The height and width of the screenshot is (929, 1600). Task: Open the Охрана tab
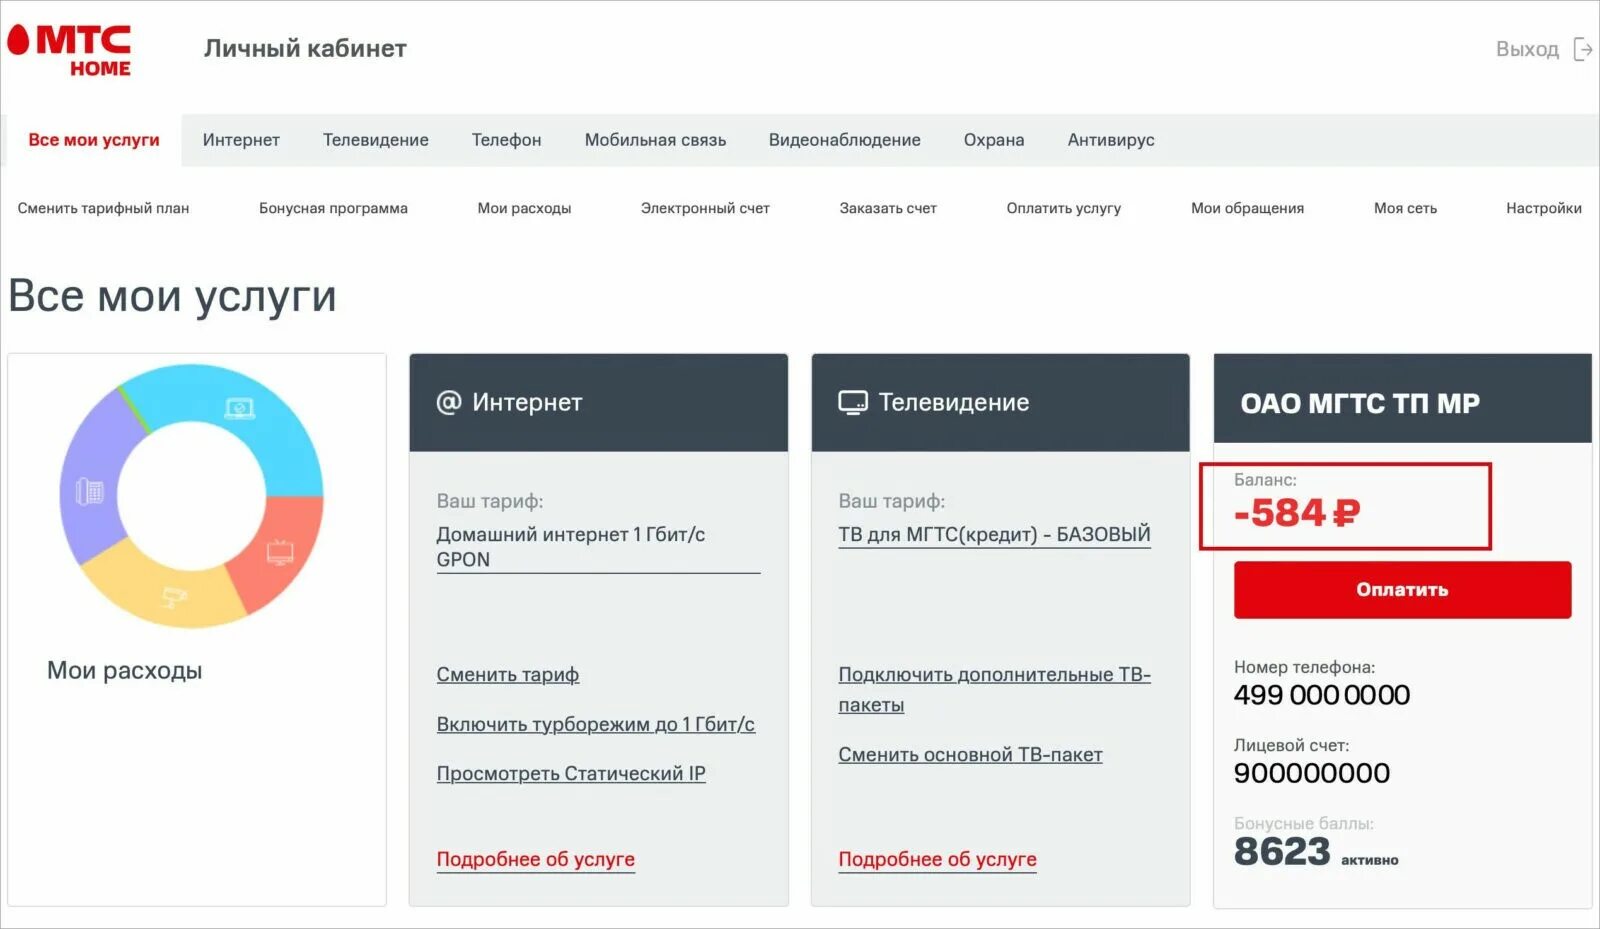coord(994,140)
